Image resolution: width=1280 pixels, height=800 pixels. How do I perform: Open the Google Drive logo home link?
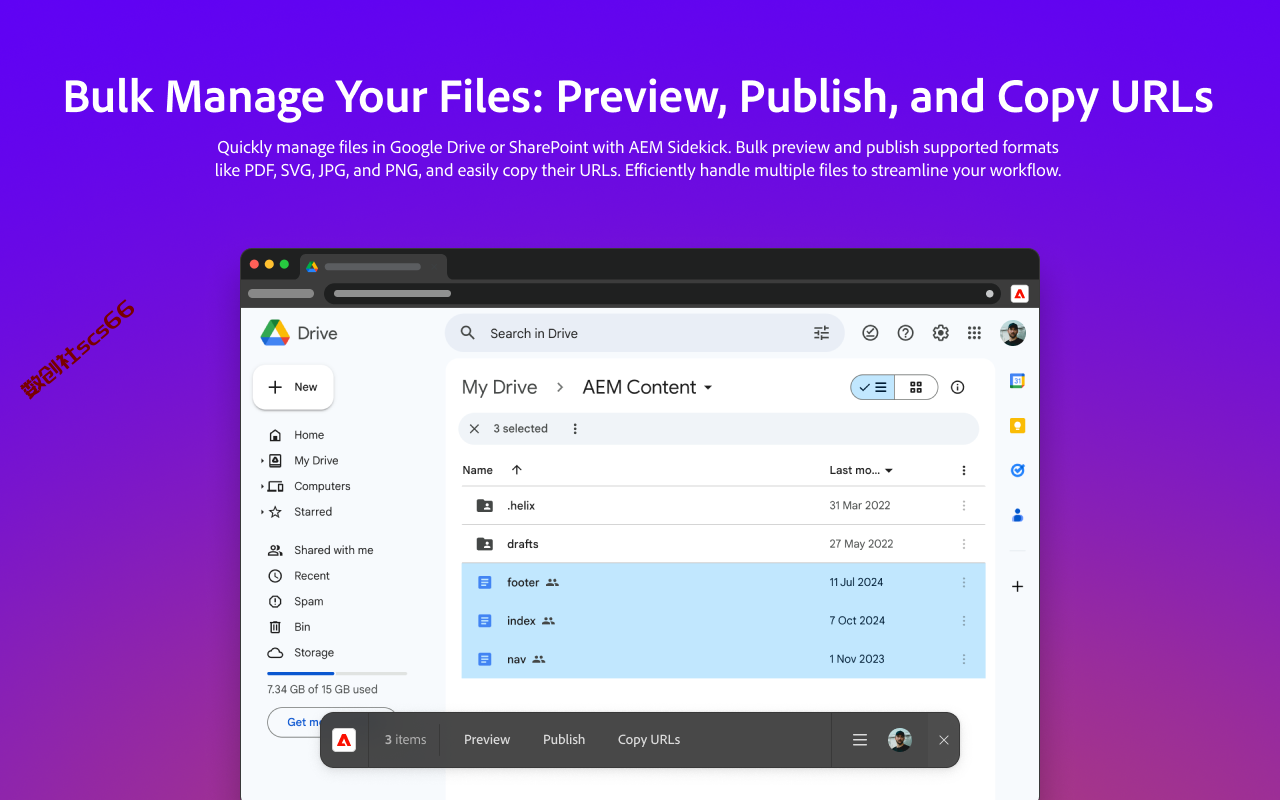point(299,333)
